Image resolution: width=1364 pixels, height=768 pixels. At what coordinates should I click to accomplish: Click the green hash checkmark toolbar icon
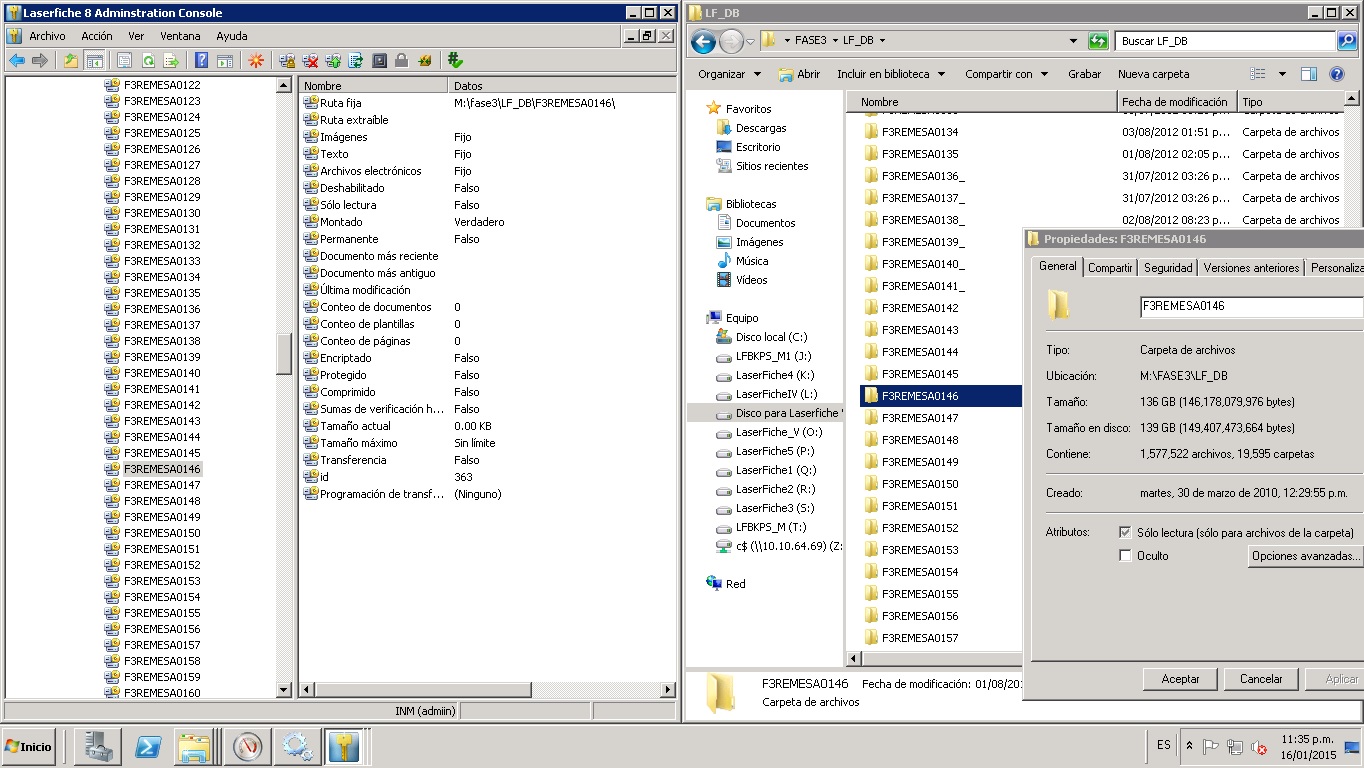[455, 61]
